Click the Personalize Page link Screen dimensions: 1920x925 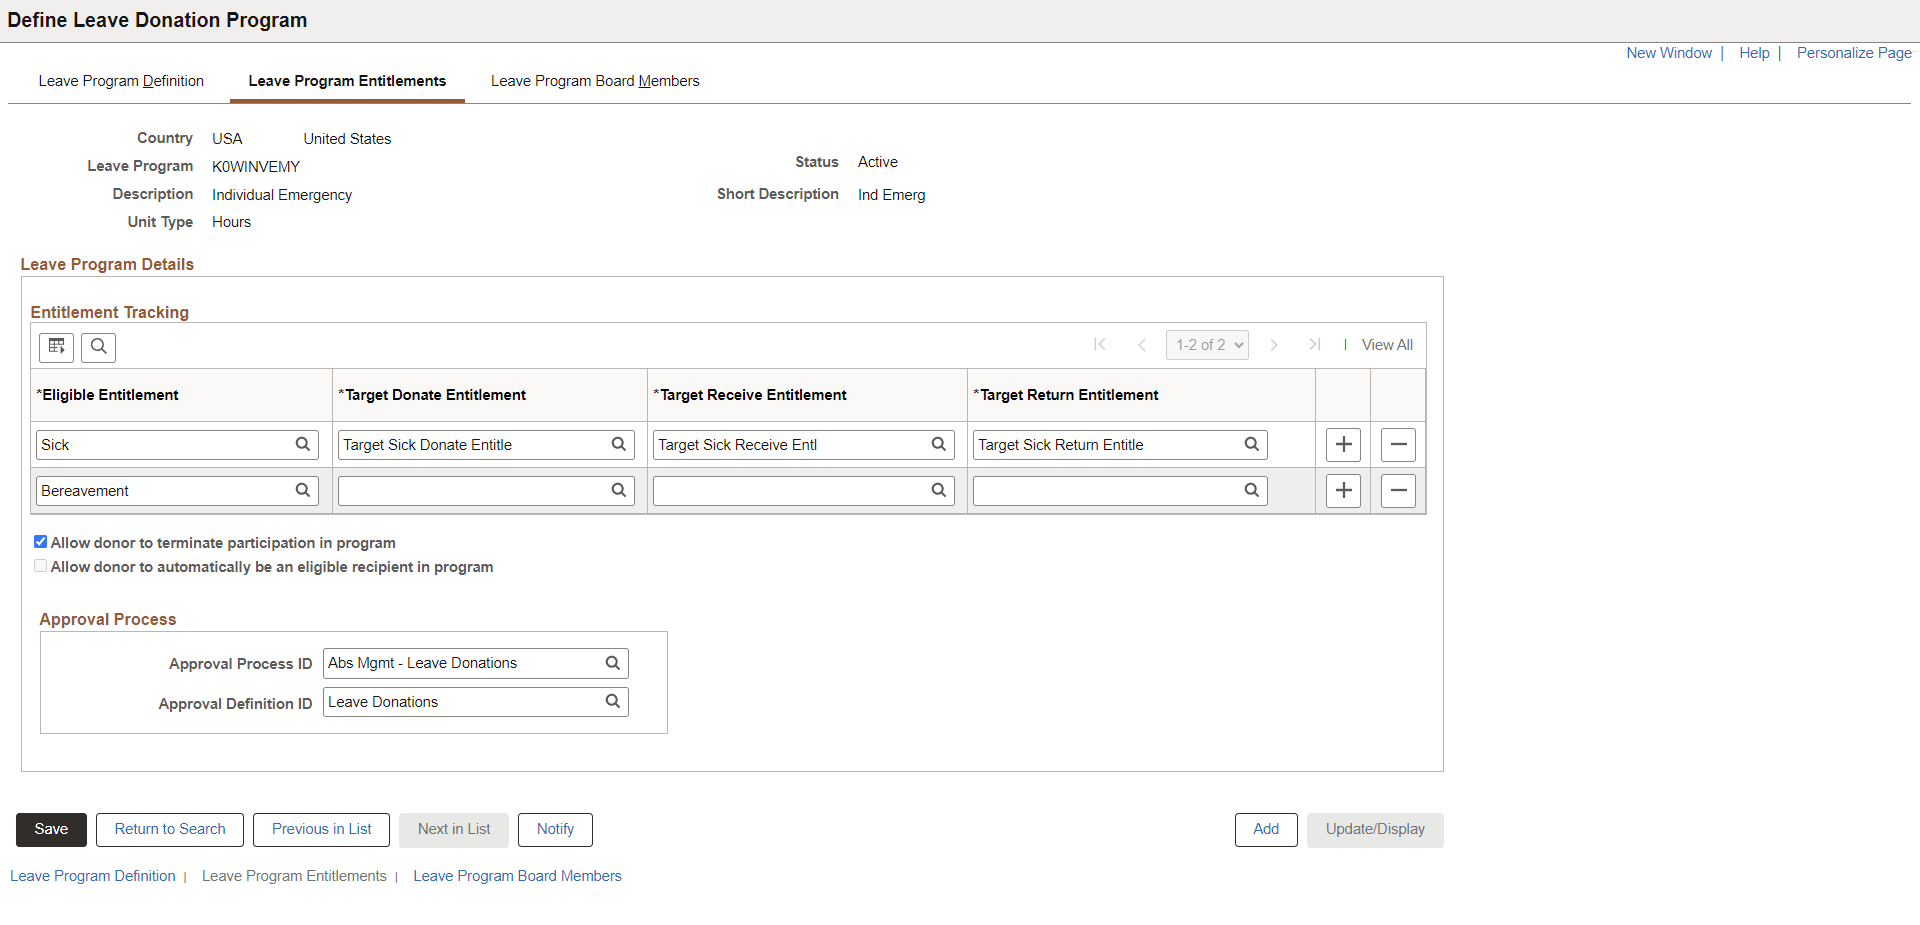[x=1853, y=52]
